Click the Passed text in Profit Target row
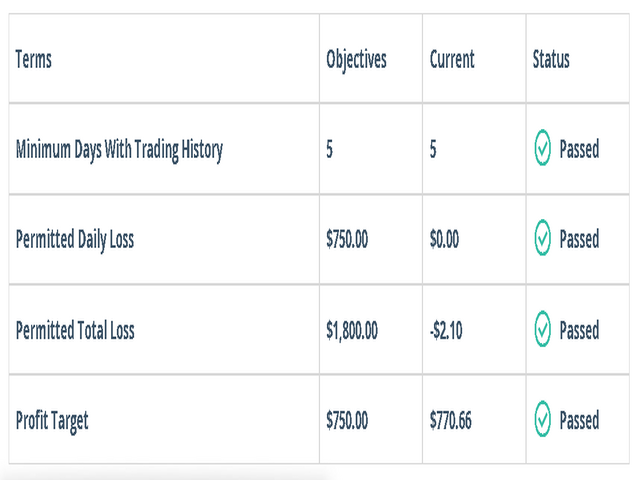 click(x=579, y=420)
